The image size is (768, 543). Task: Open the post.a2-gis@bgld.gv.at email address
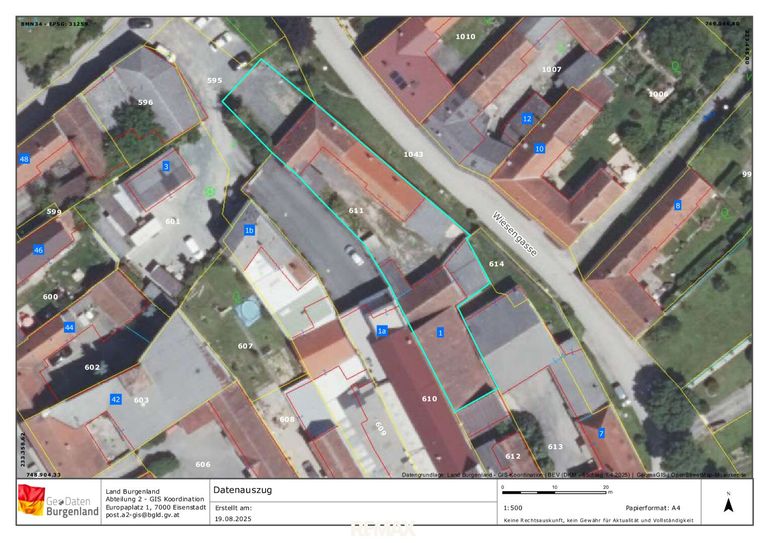[x=143, y=515]
